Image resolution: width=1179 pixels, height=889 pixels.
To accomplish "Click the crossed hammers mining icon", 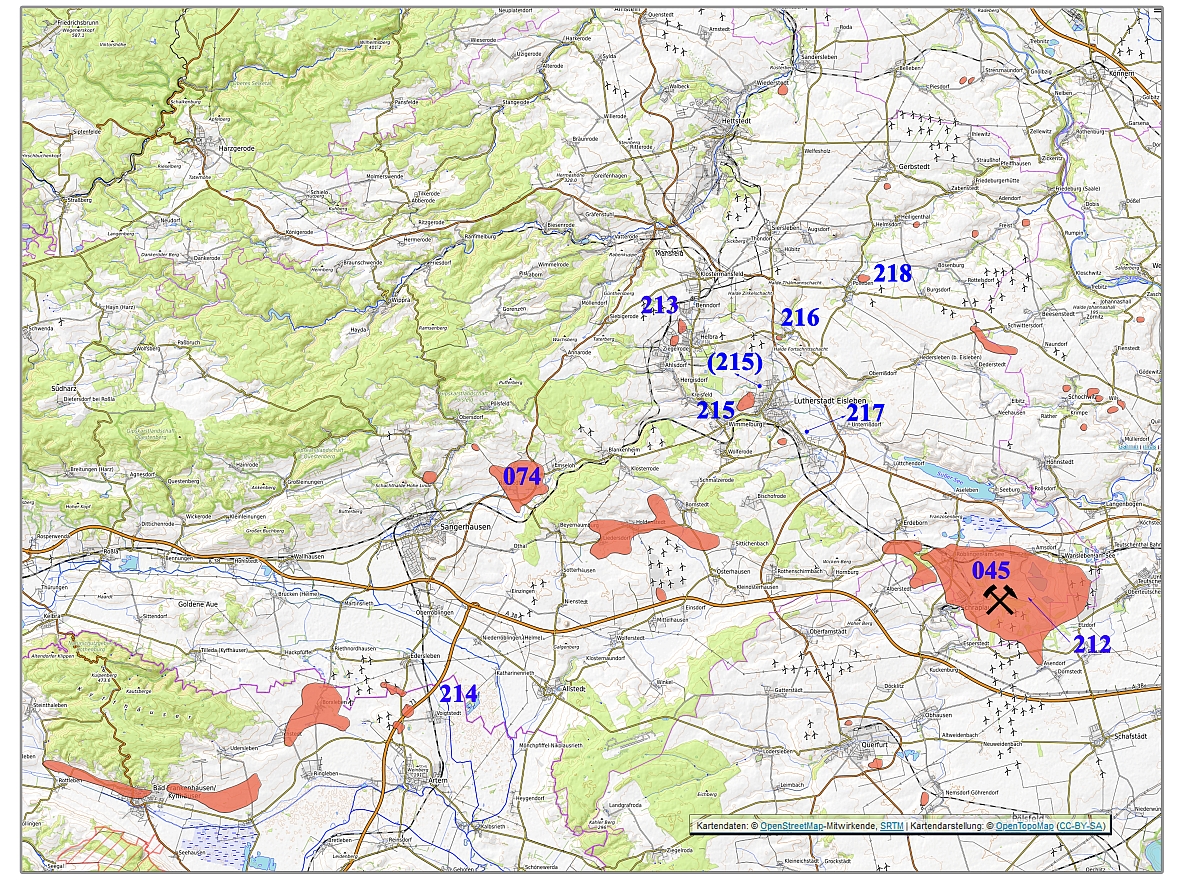I will click(999, 601).
